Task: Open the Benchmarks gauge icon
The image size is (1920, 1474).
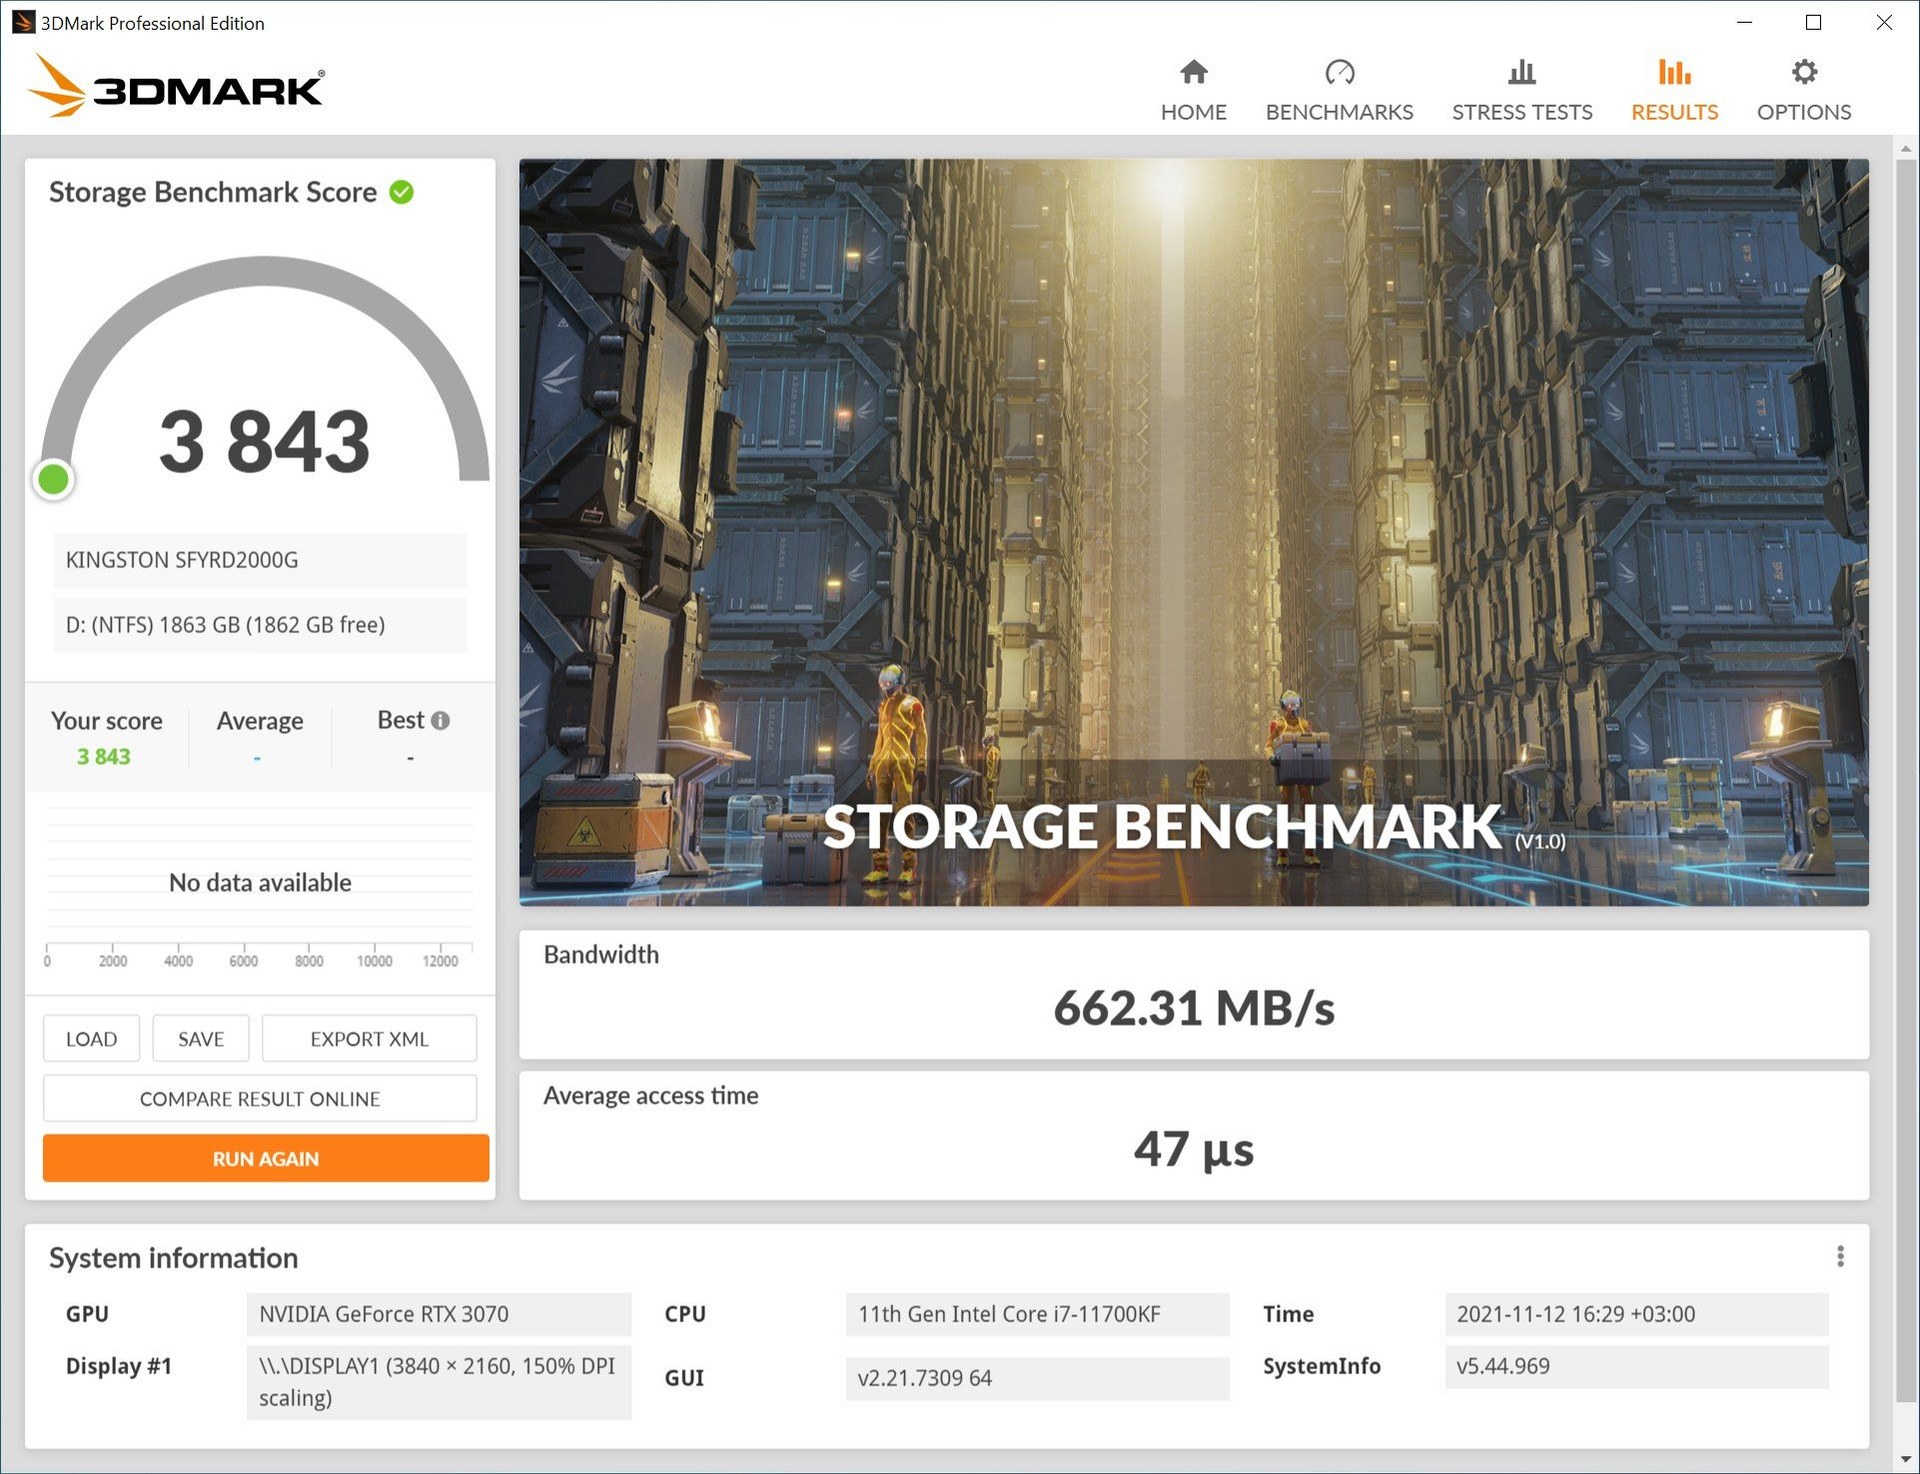Action: pos(1339,72)
